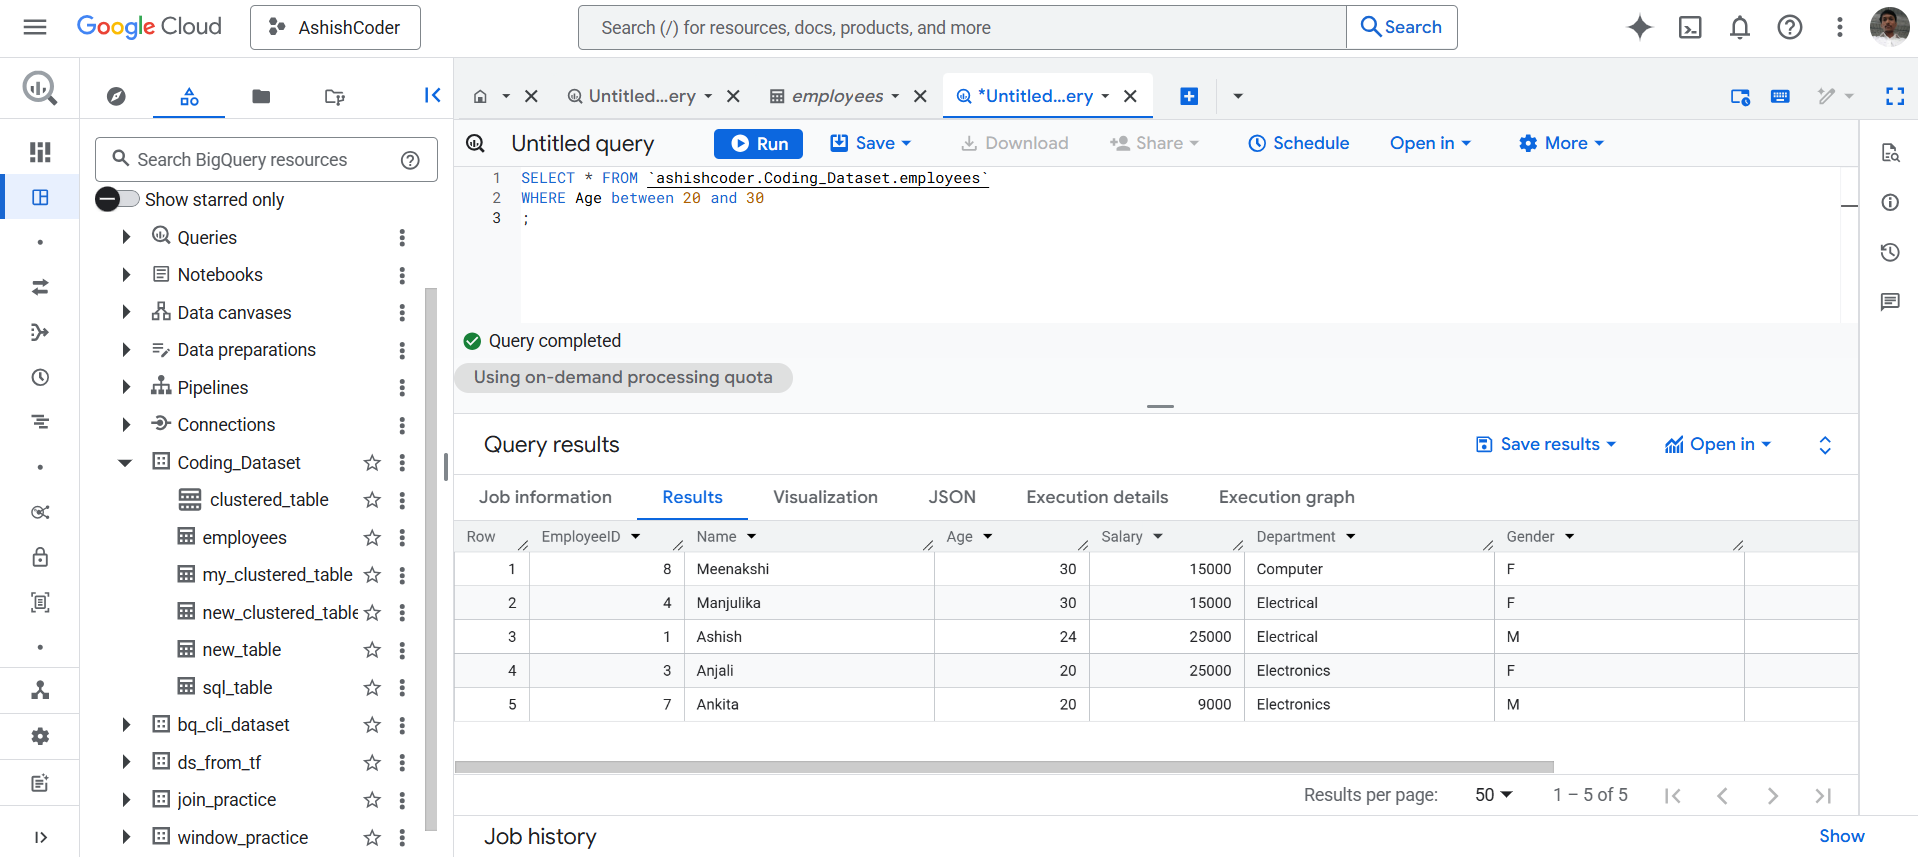The image size is (1918, 857).
Task: Open the More settings dropdown
Action: tap(1561, 143)
